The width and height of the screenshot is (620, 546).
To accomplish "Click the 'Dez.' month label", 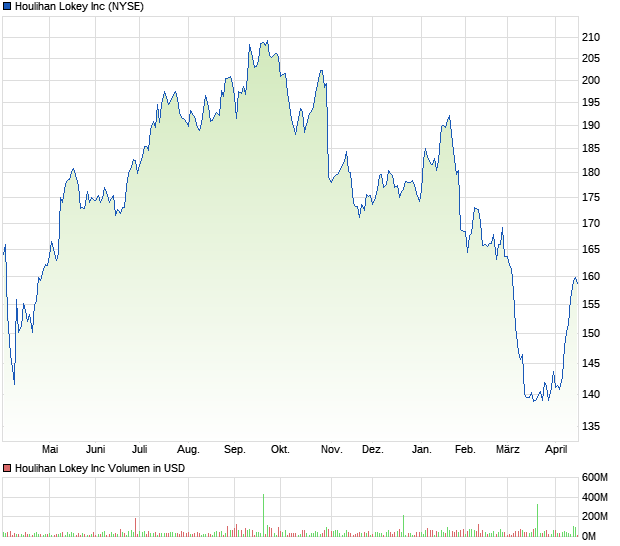I will pyautogui.click(x=373, y=450).
